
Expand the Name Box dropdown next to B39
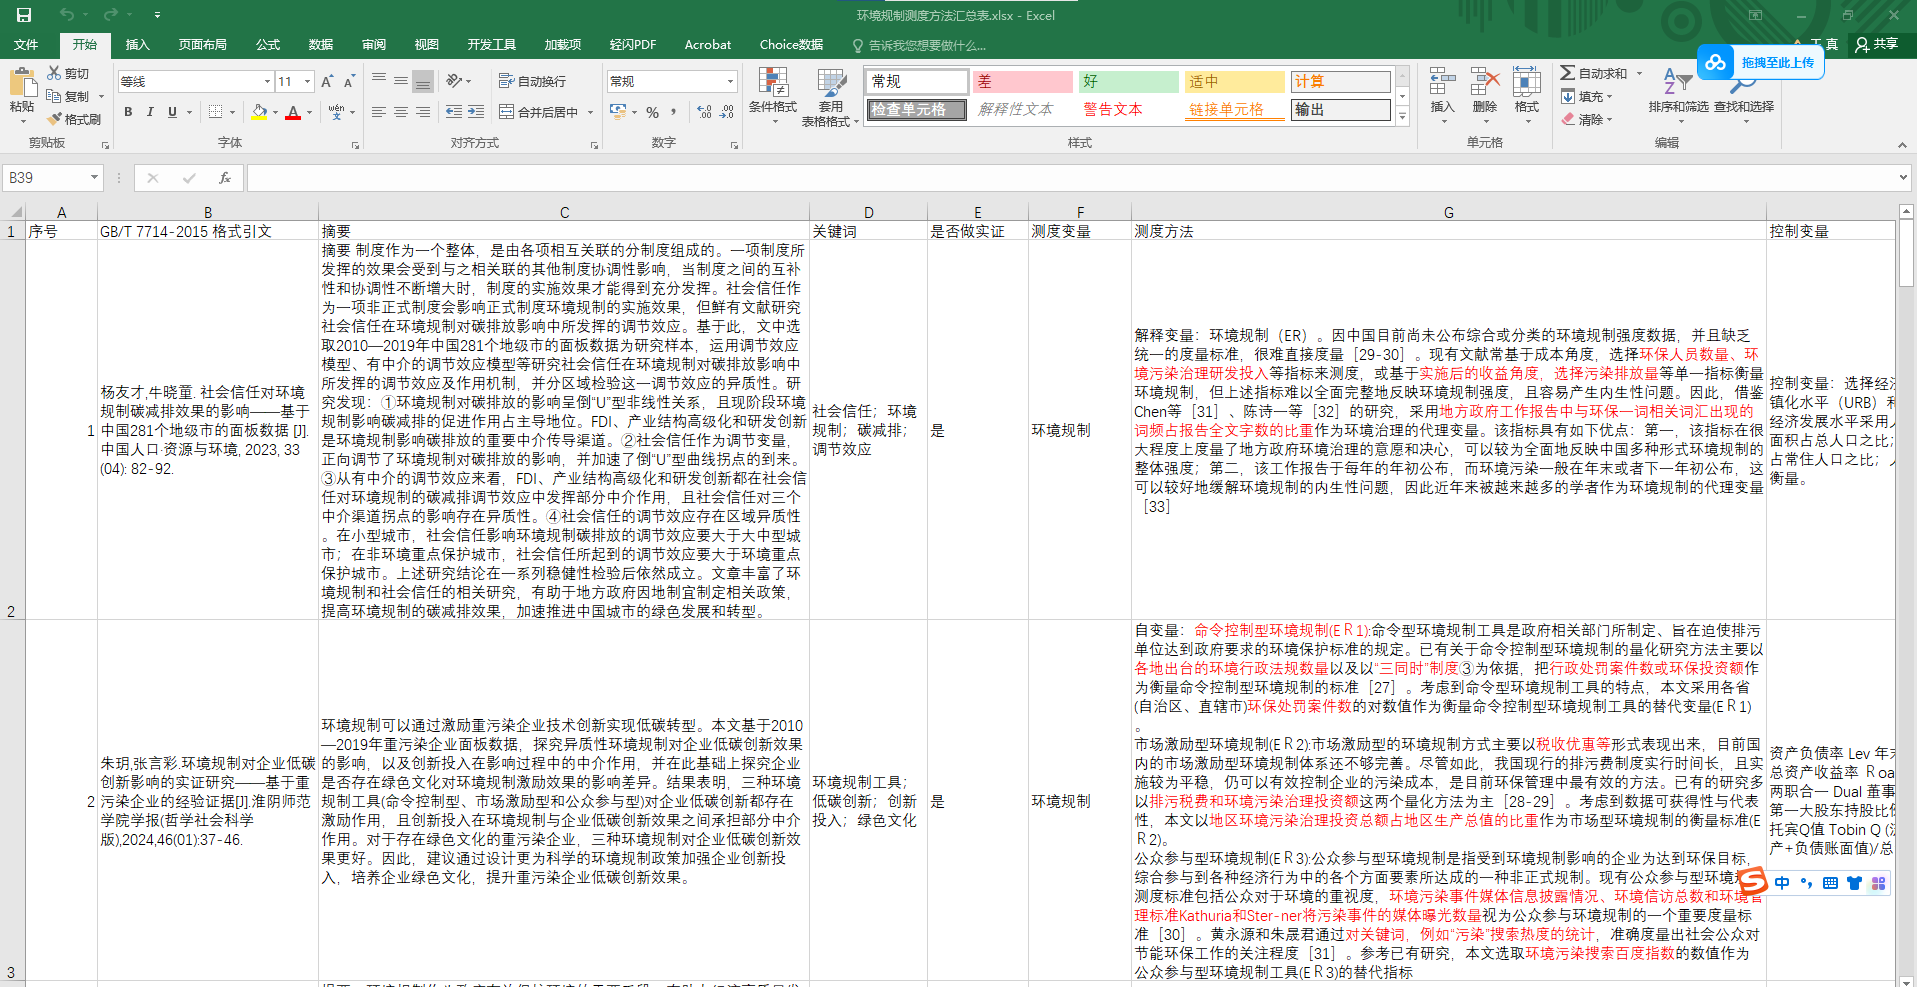[x=94, y=178]
